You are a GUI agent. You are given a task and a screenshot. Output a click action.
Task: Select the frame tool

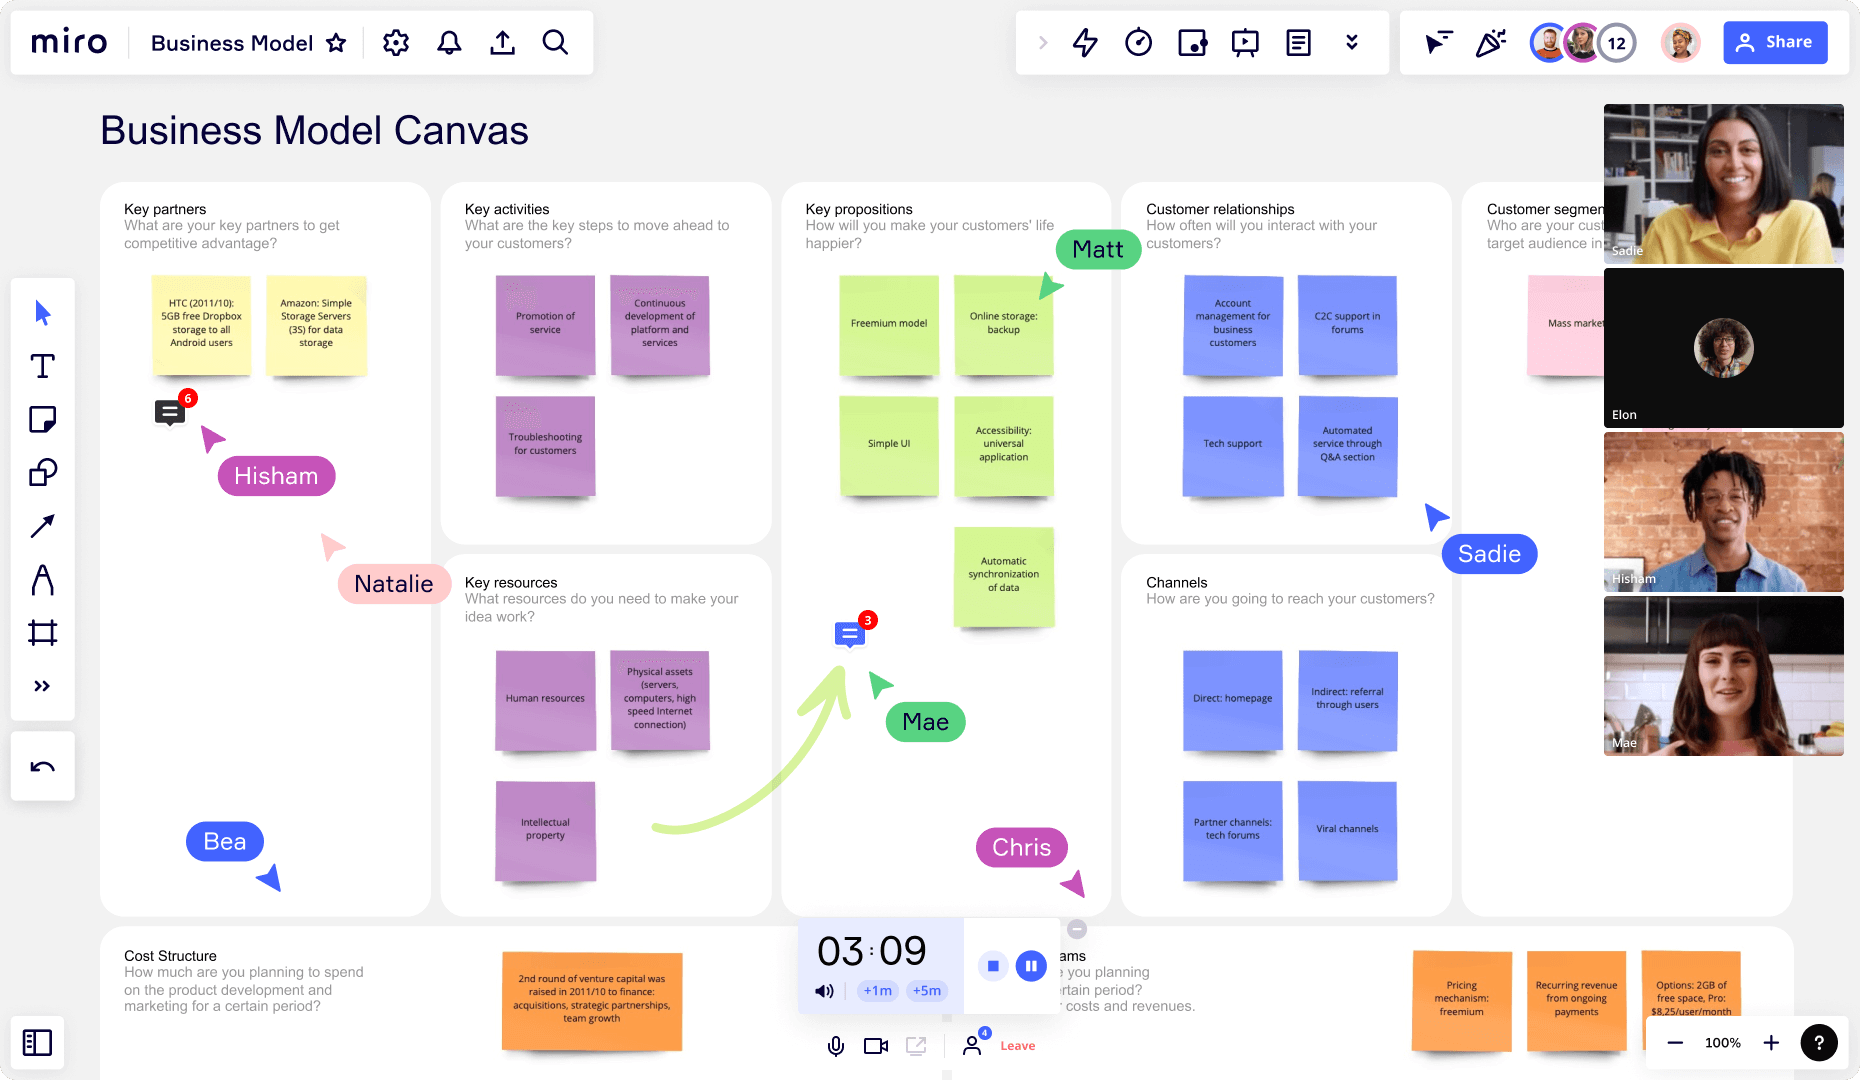pos(42,632)
